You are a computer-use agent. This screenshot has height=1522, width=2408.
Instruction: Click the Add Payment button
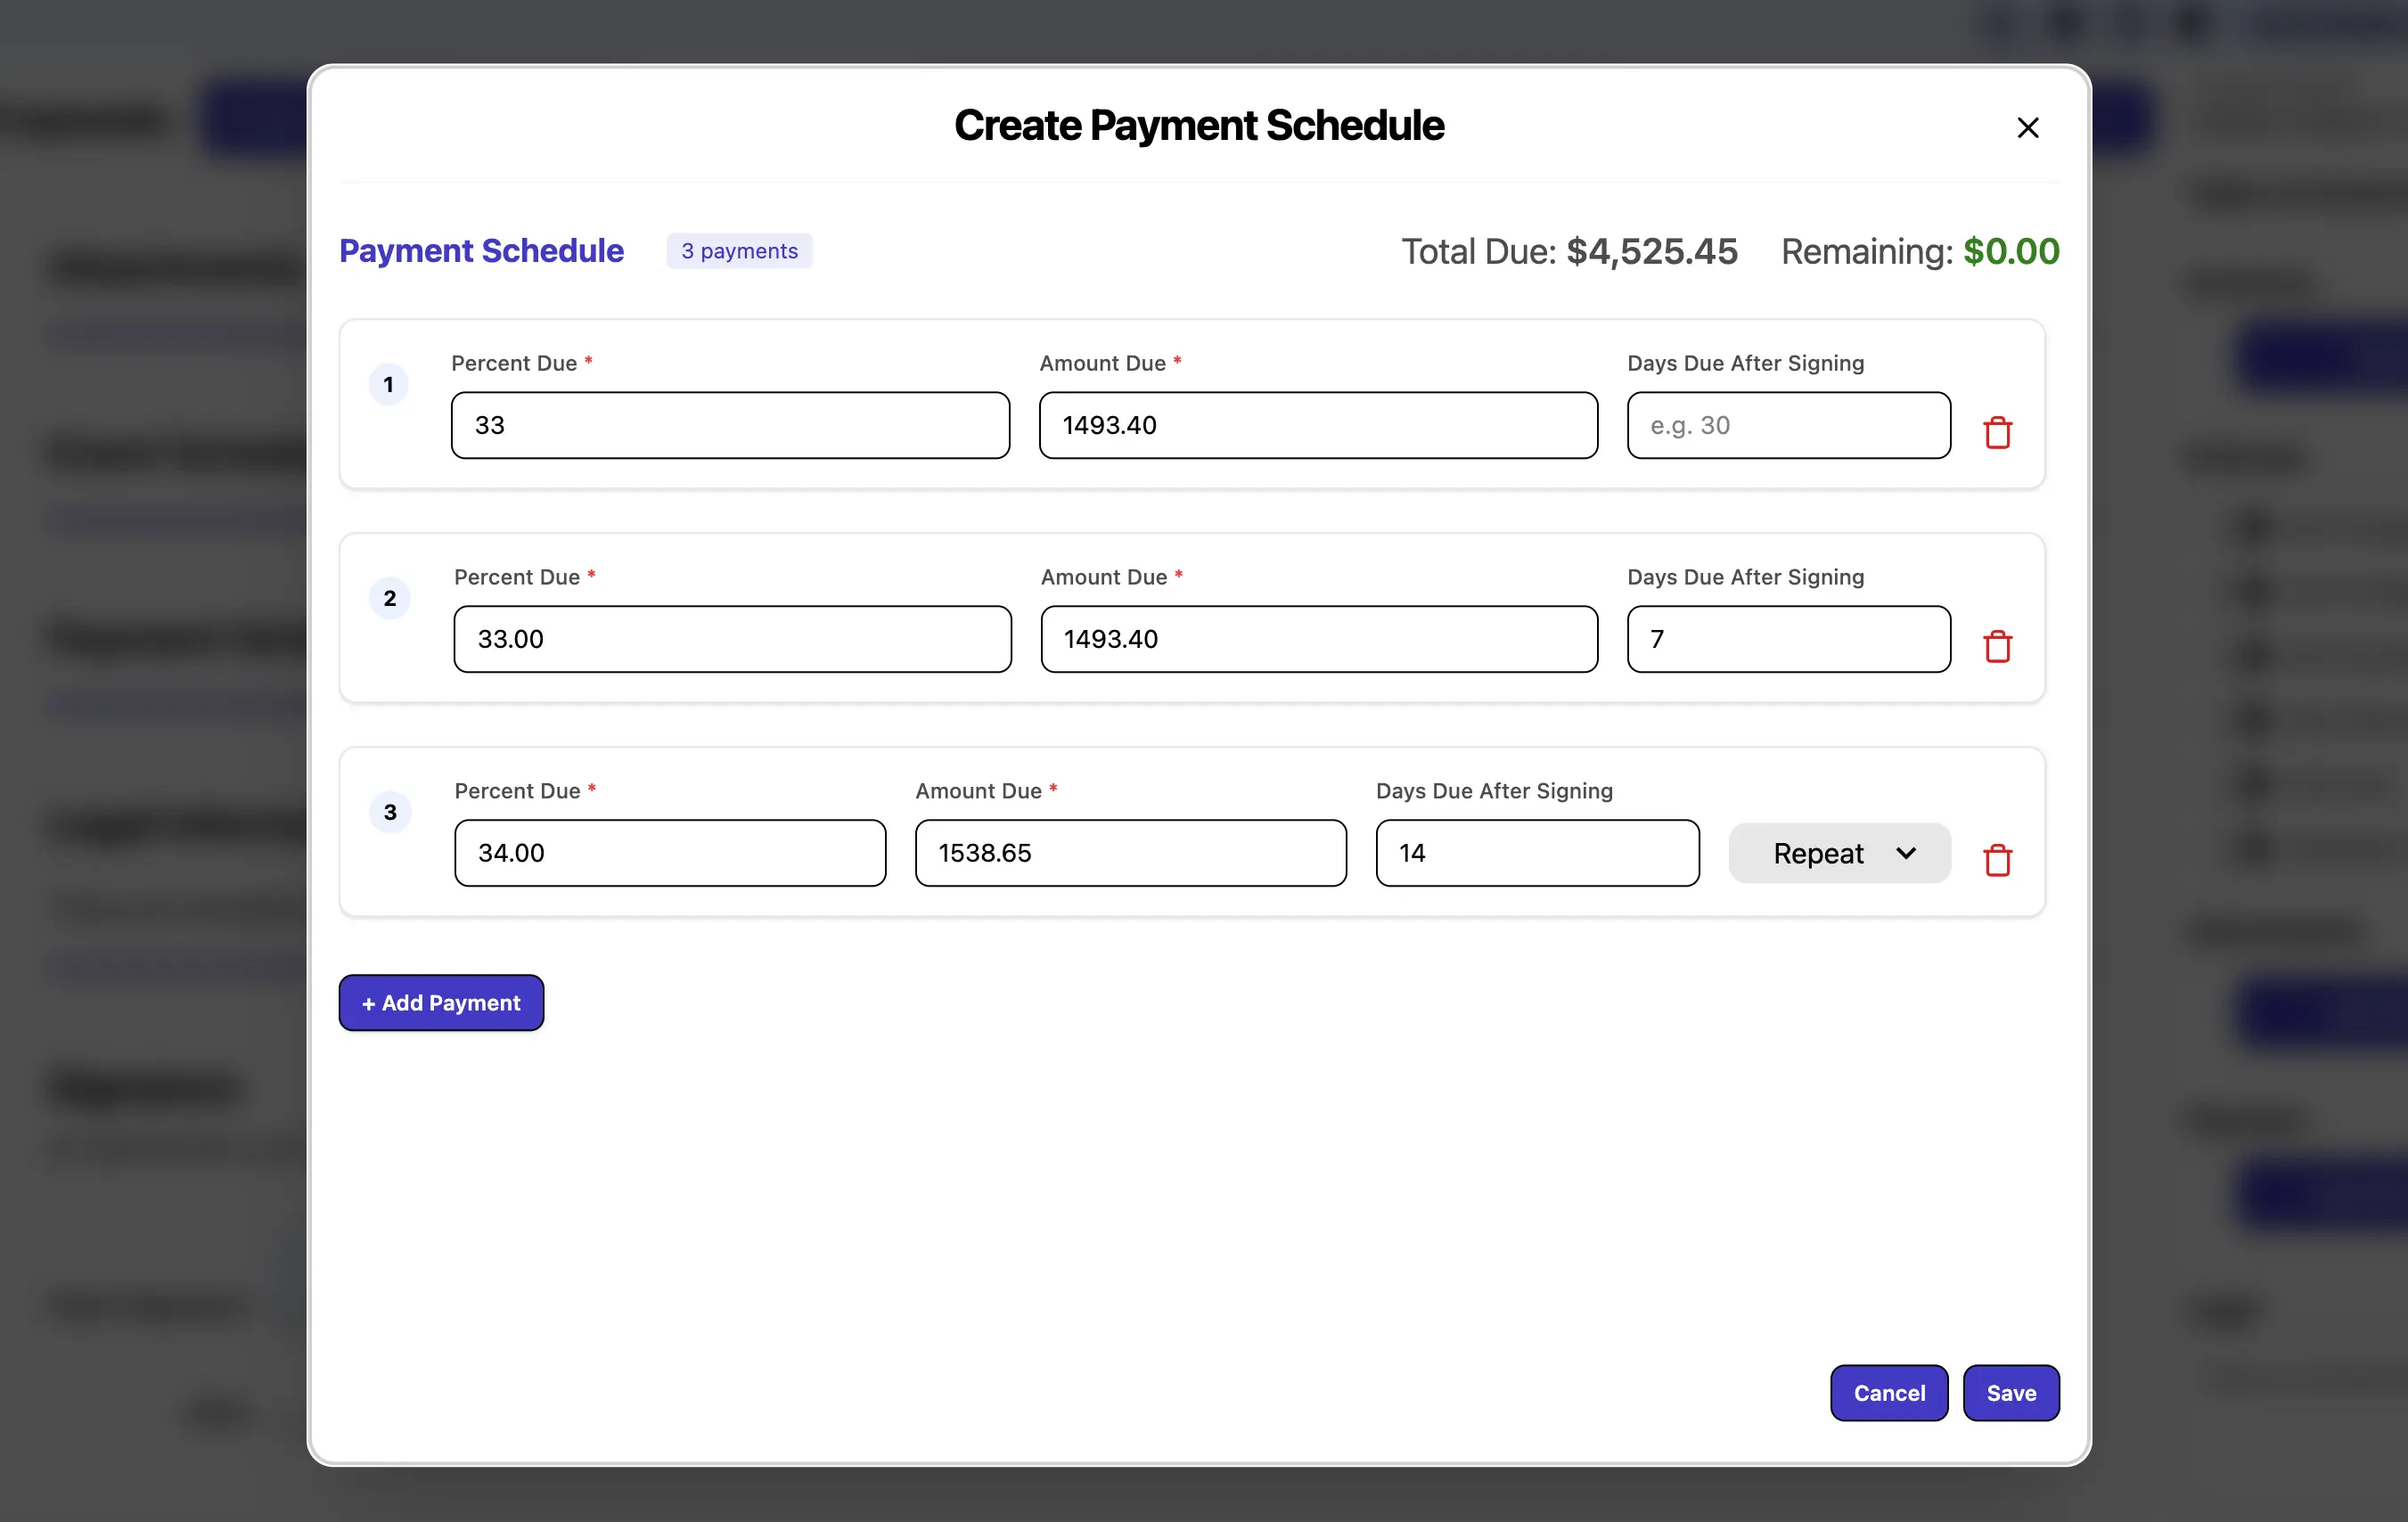[x=441, y=1002]
